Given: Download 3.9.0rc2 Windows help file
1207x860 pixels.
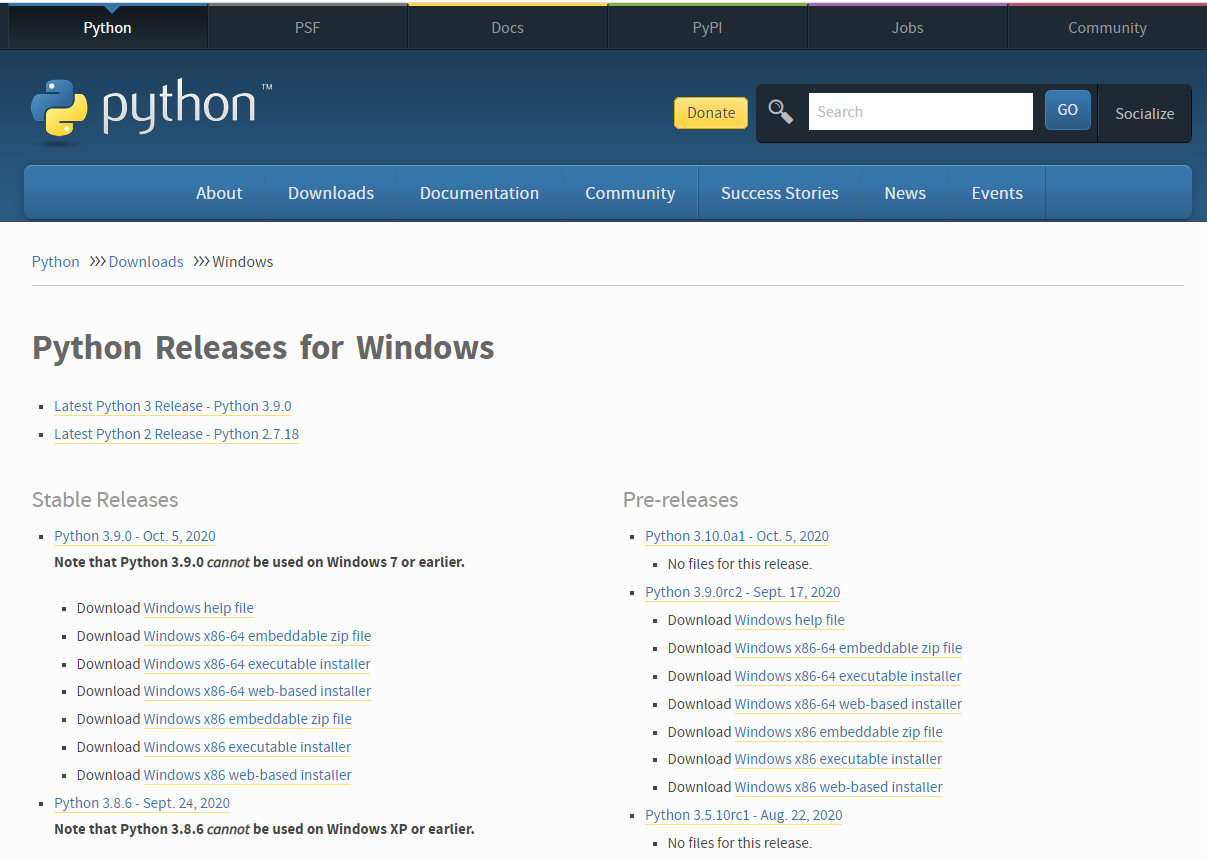Looking at the screenshot, I should (790, 620).
